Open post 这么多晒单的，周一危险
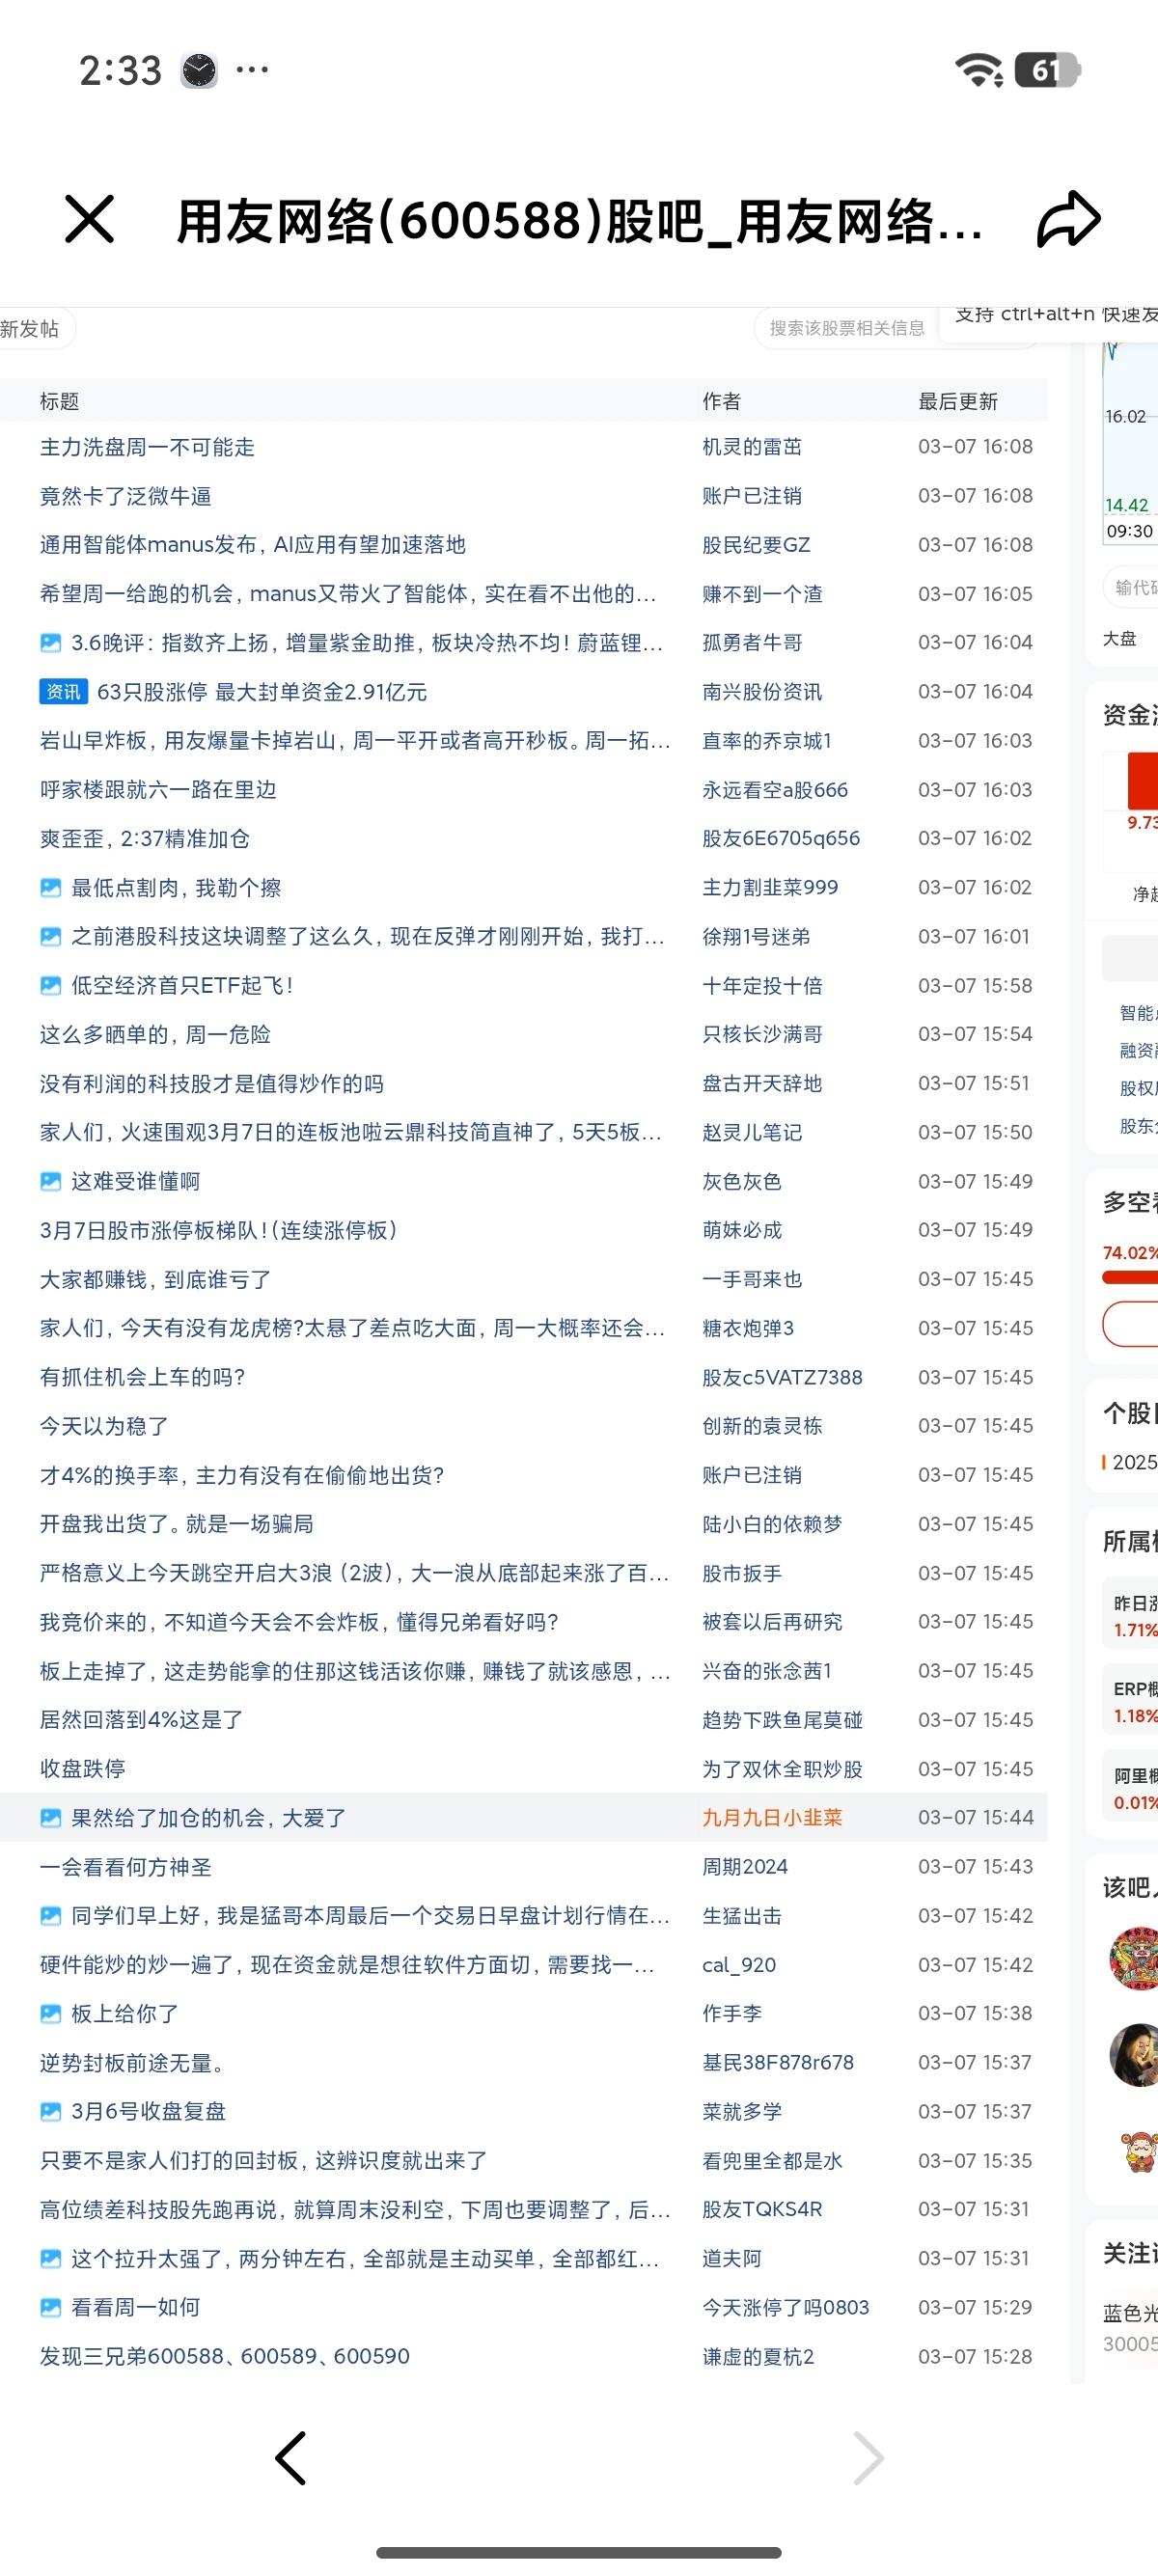 155,1035
